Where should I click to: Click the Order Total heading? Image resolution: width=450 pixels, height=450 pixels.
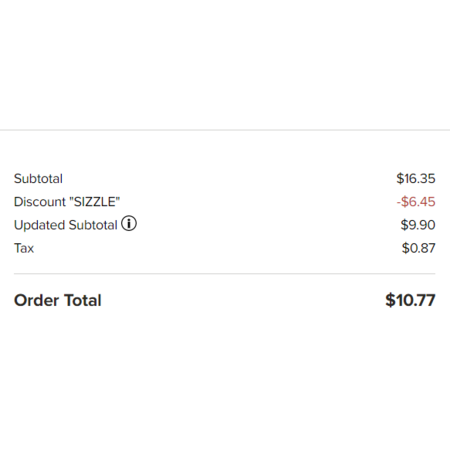click(58, 300)
